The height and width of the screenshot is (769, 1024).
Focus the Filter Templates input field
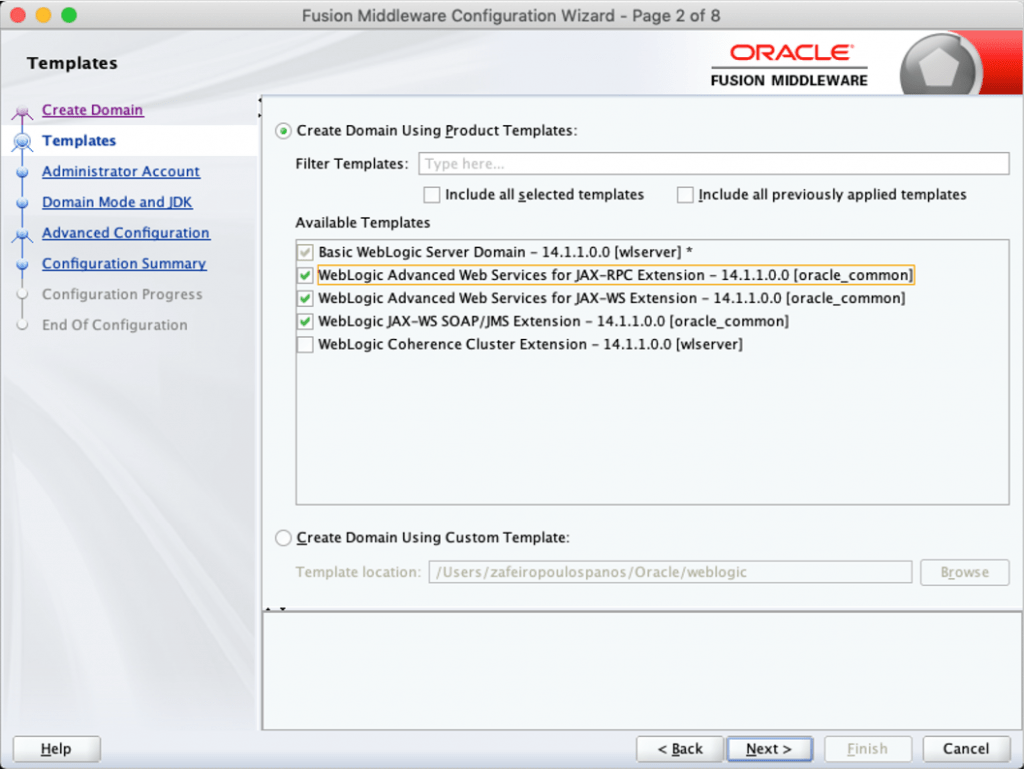tap(714, 163)
